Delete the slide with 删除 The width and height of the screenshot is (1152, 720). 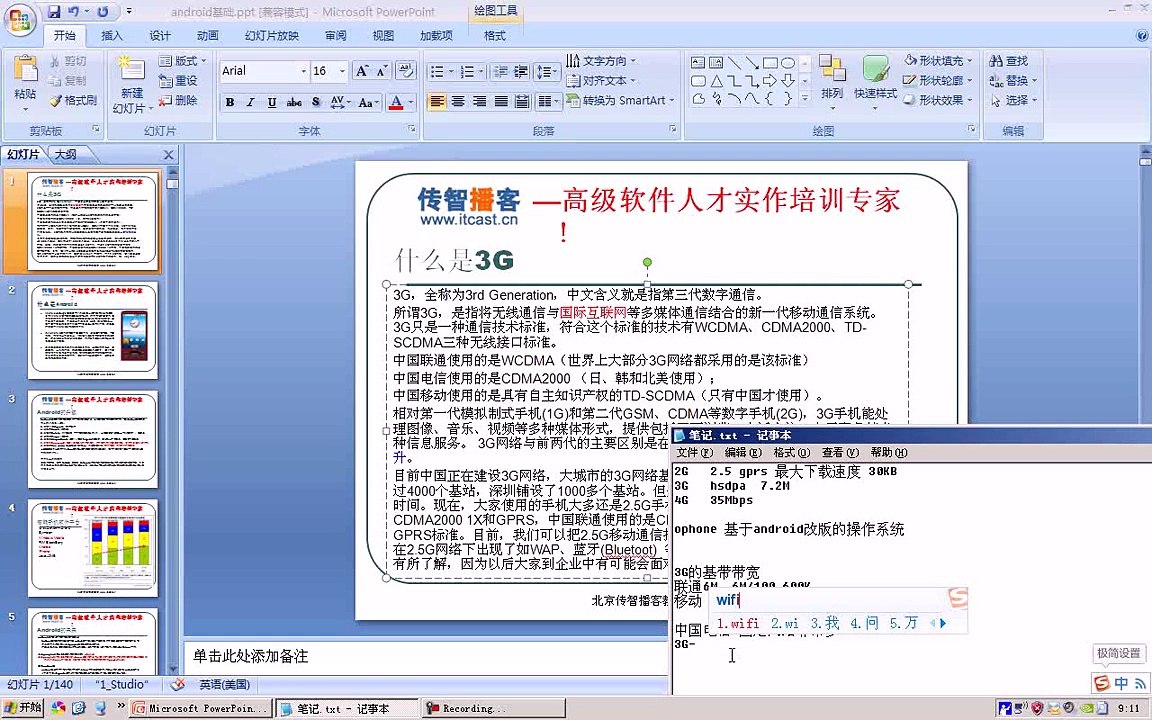178,100
